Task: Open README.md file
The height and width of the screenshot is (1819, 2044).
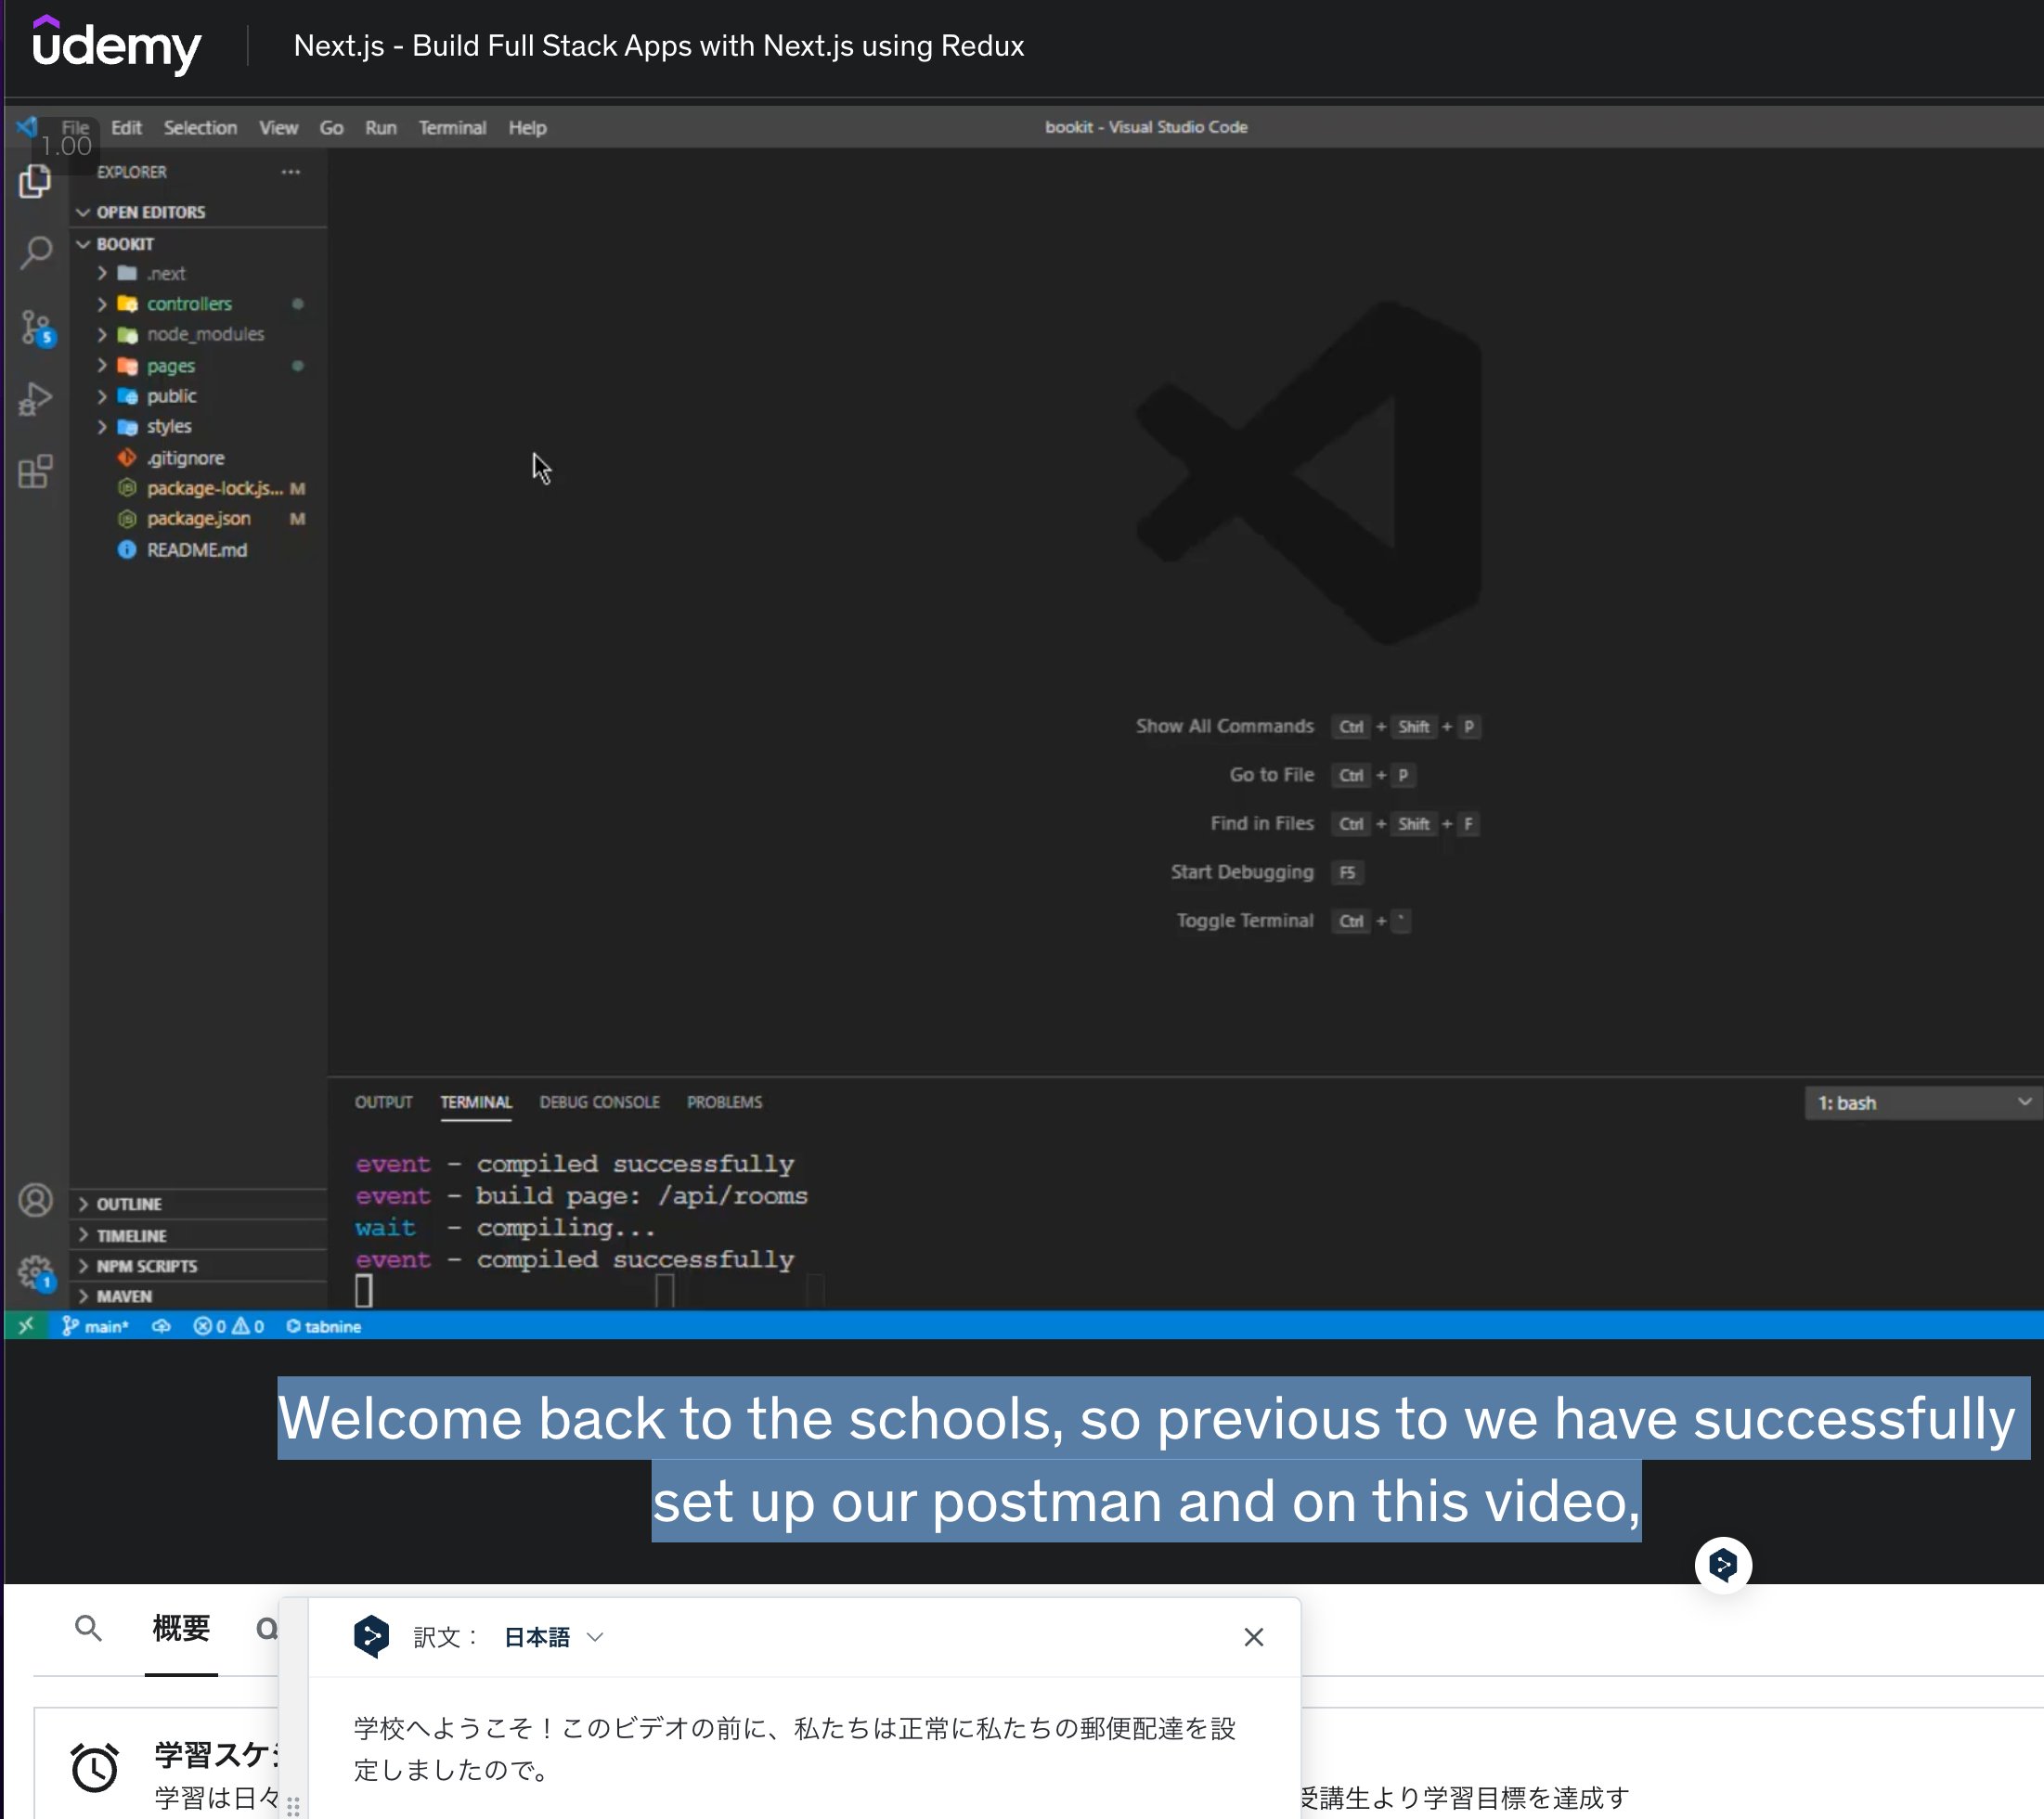Action: pos(196,550)
